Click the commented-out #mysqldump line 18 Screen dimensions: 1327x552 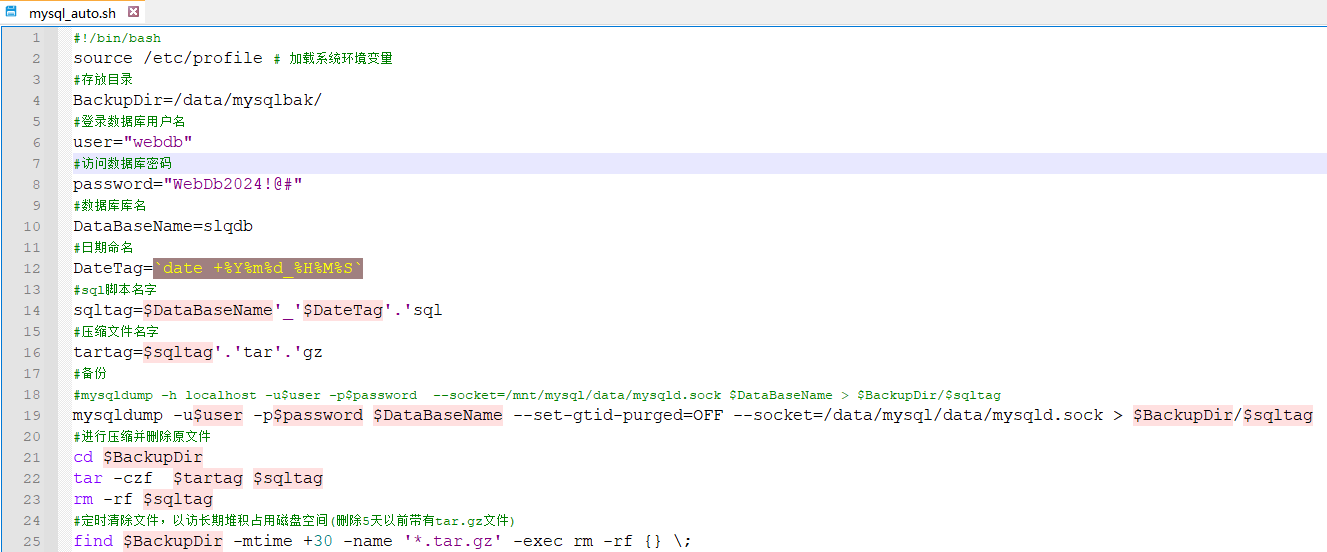tap(536, 395)
